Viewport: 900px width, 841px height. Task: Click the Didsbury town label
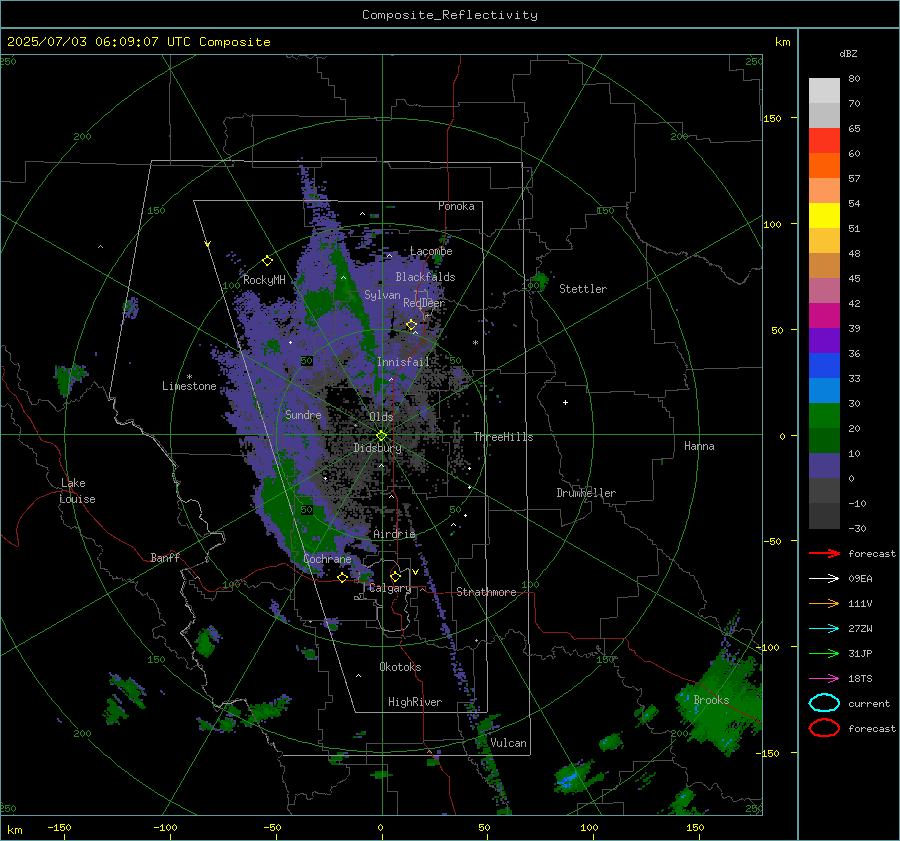(377, 448)
